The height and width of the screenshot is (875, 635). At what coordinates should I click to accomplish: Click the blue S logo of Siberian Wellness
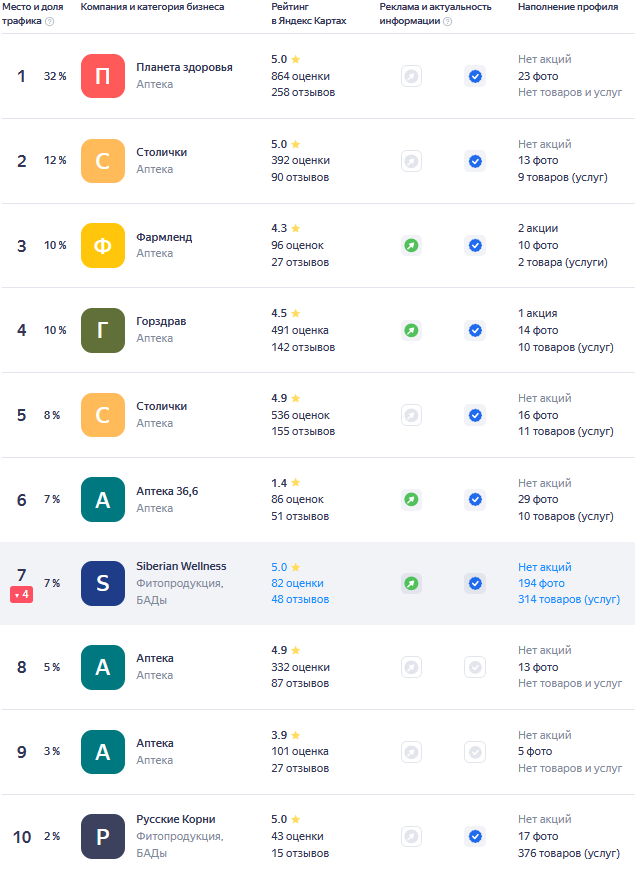click(103, 583)
